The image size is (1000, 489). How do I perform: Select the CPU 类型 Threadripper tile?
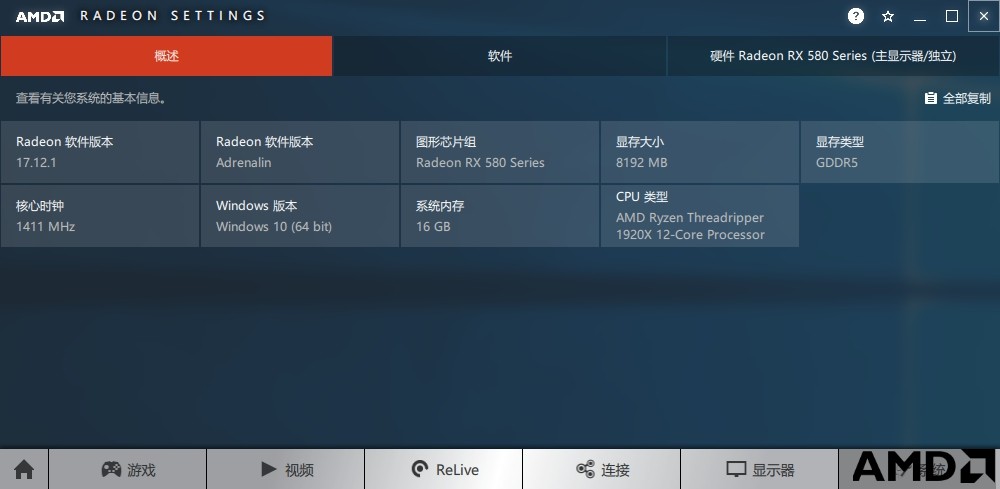tap(700, 216)
